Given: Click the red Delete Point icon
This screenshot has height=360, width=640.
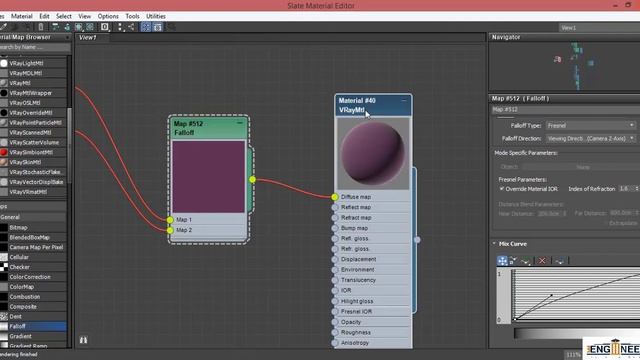Looking at the screenshot, I should [542, 260].
